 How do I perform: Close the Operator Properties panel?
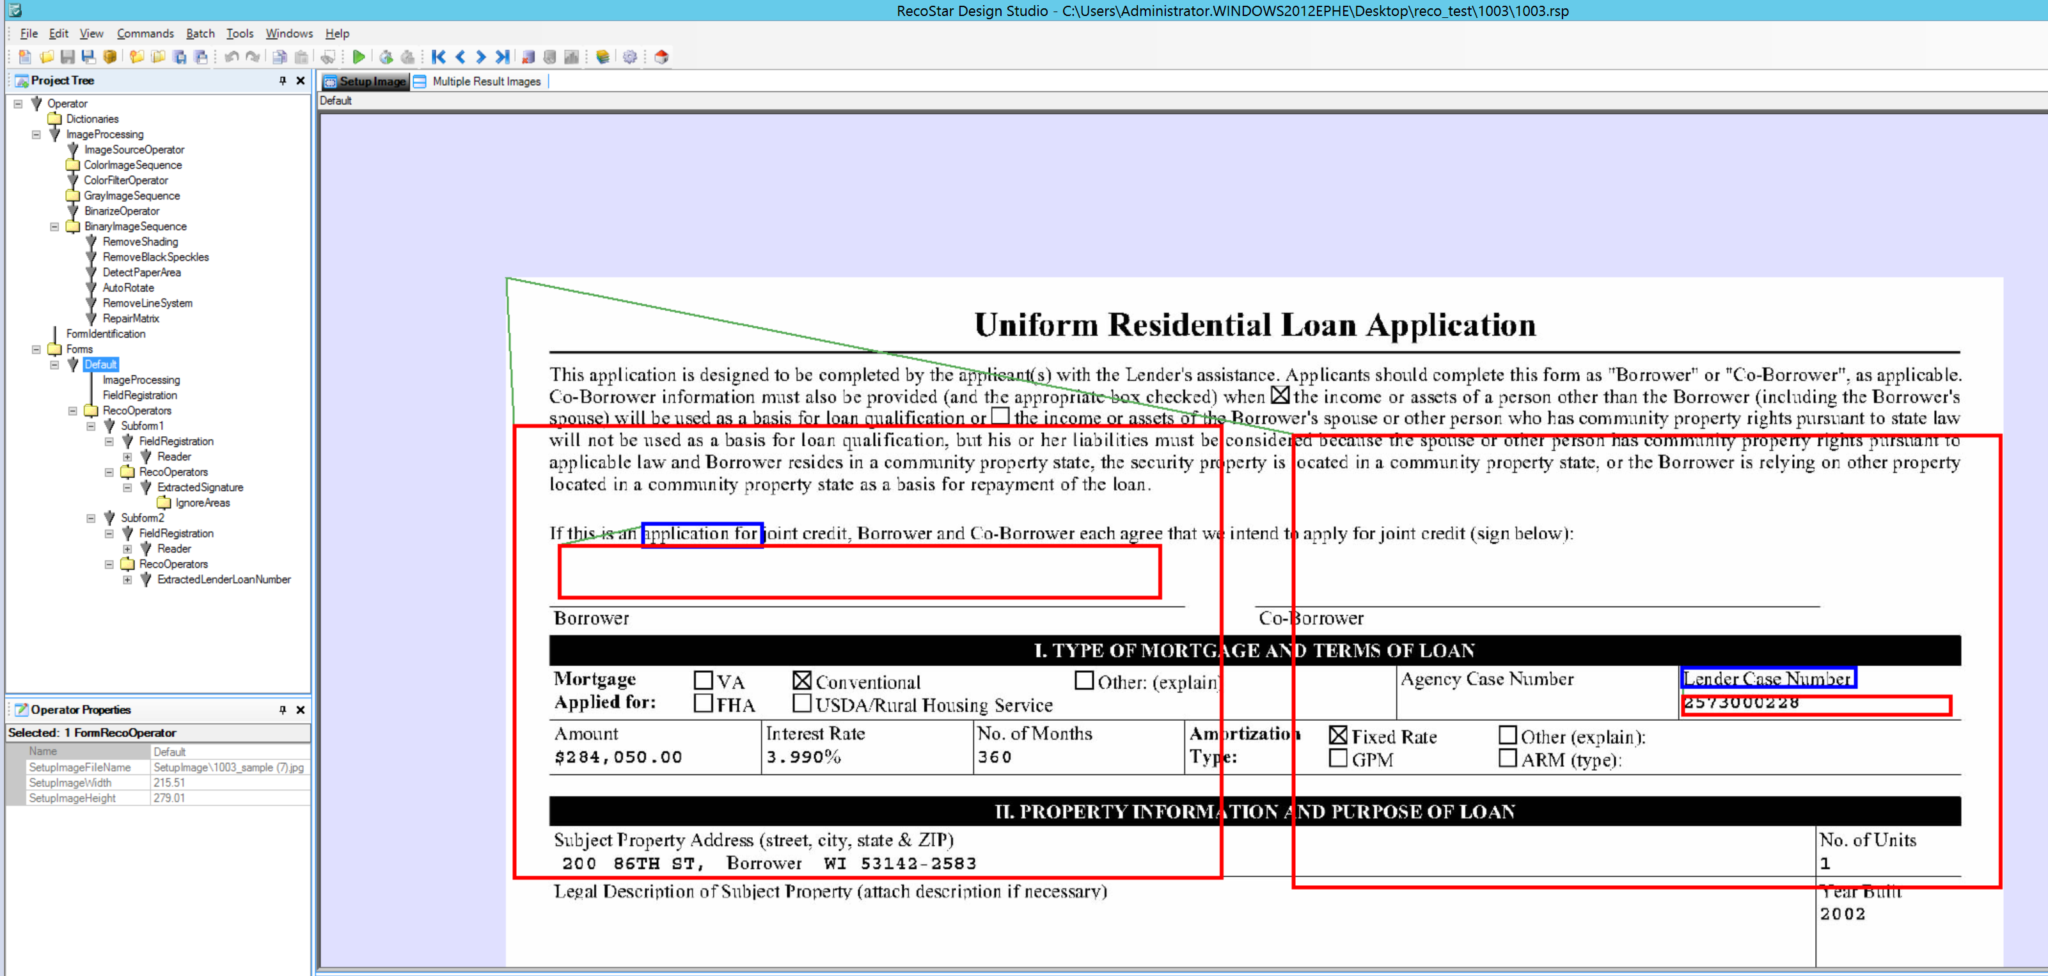coord(300,710)
